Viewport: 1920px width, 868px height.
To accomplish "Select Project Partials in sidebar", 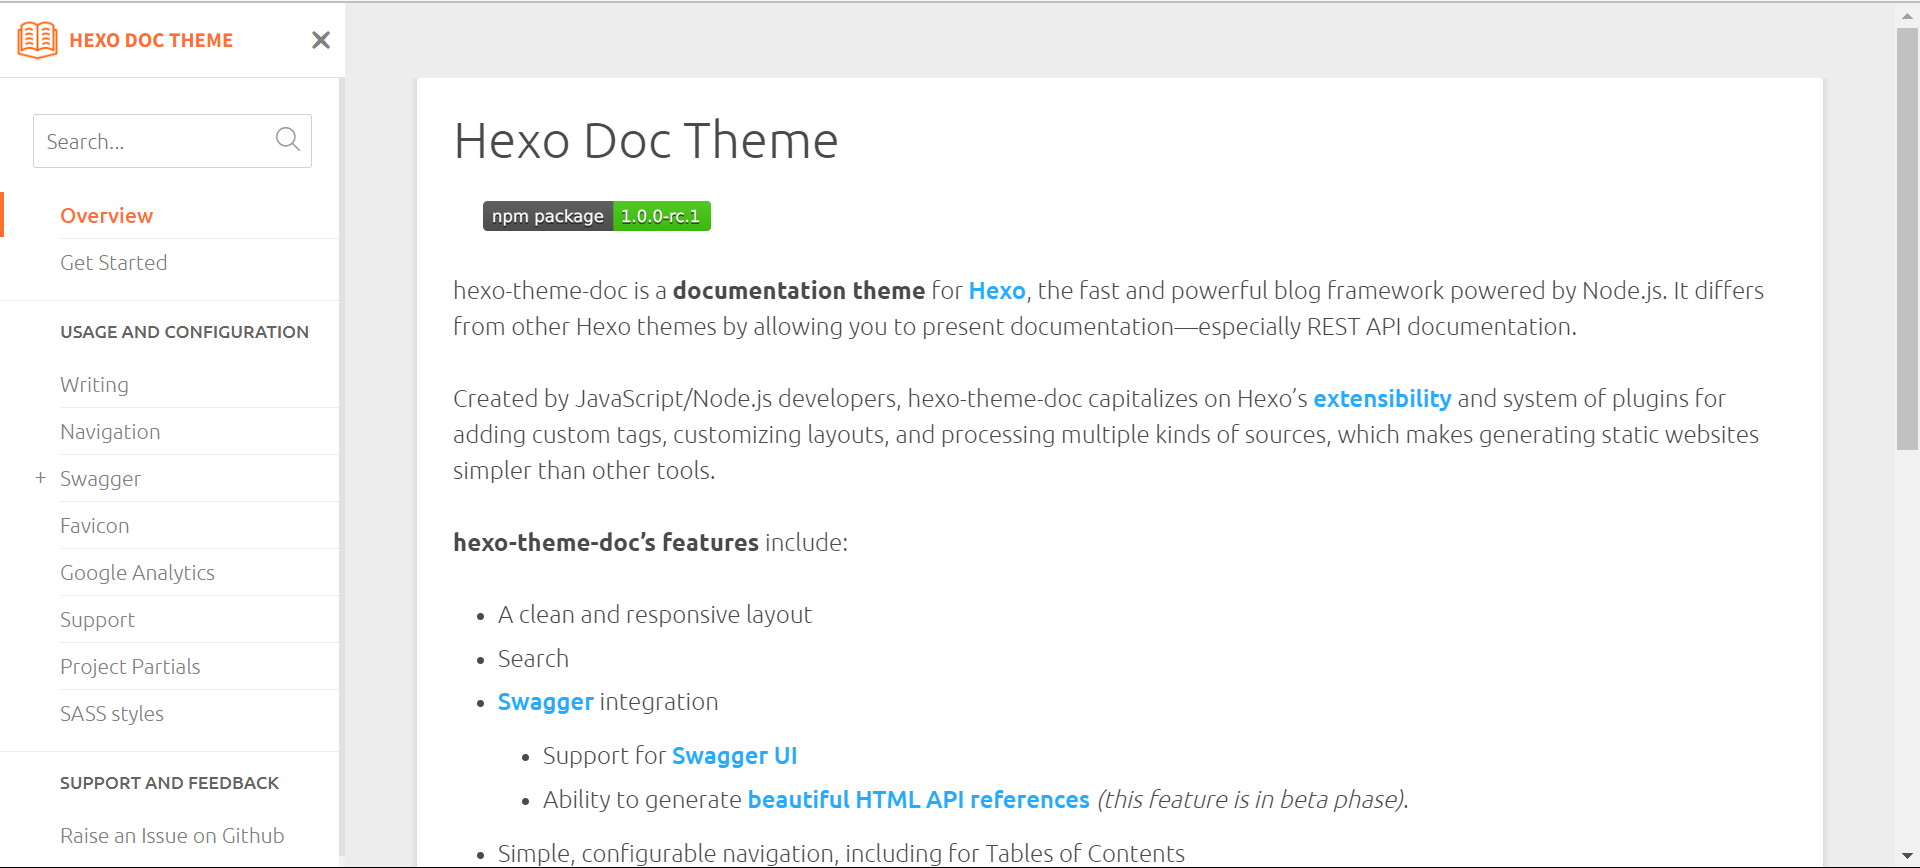I will click(130, 667).
